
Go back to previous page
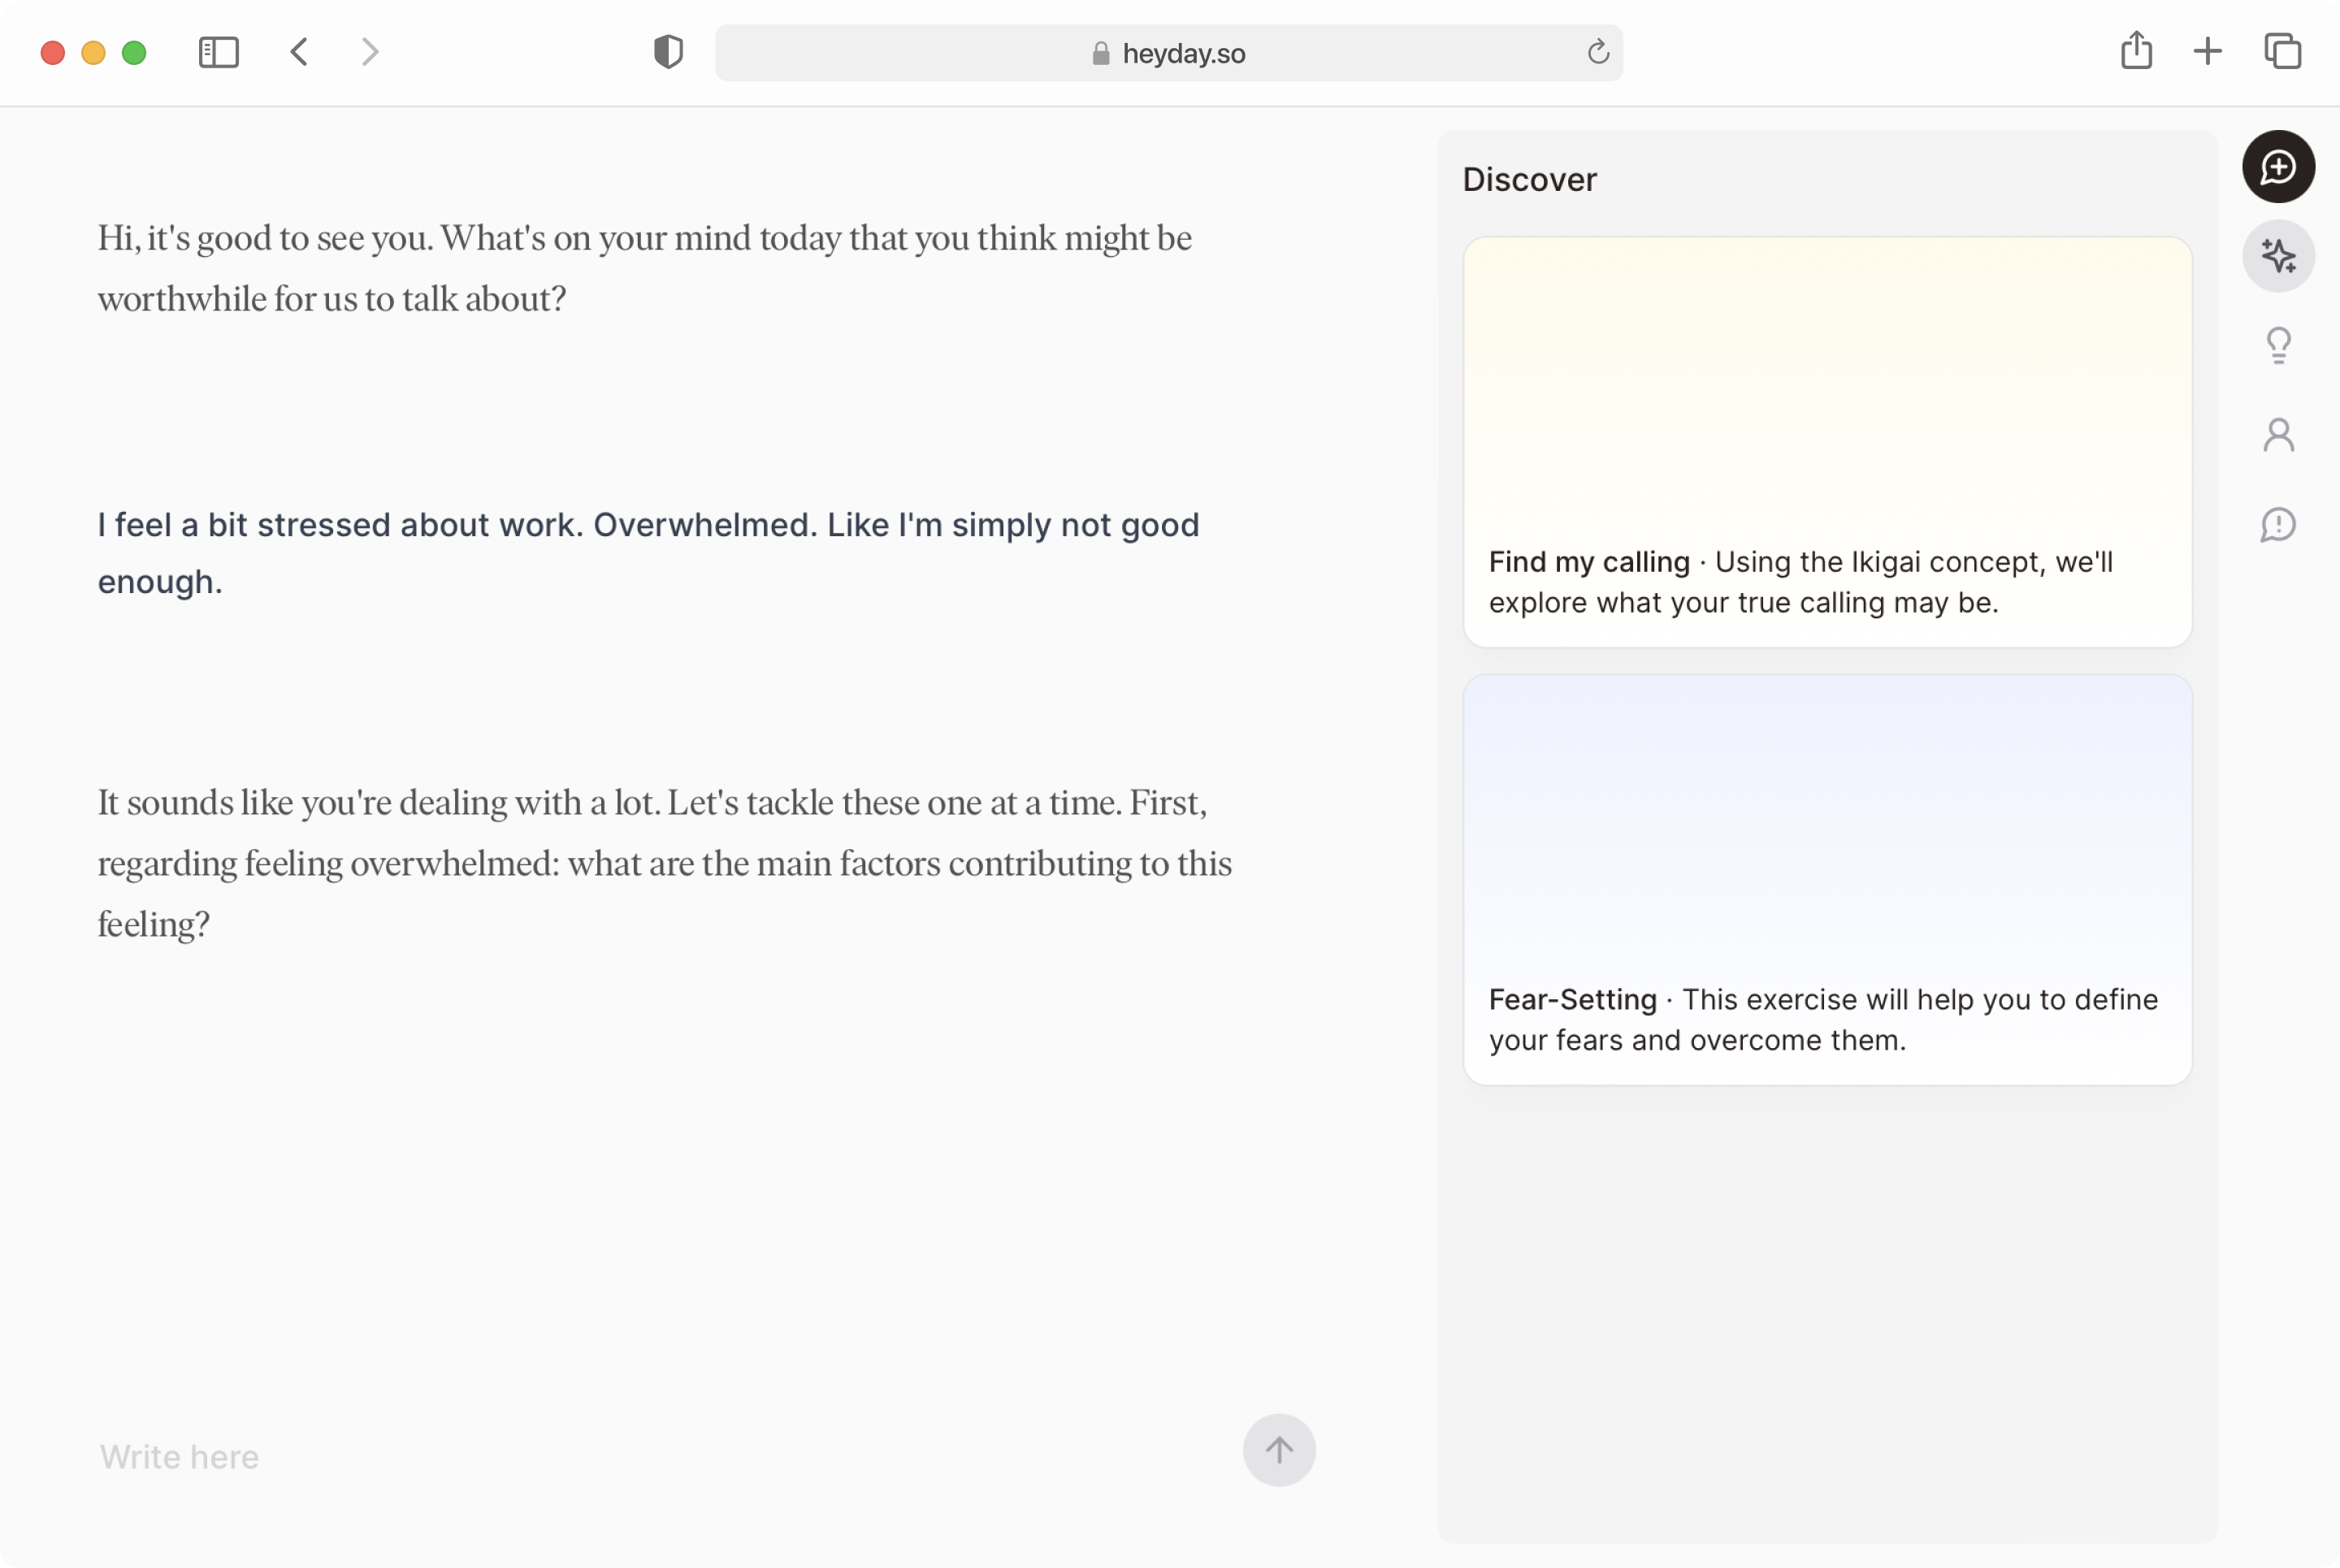(x=299, y=52)
